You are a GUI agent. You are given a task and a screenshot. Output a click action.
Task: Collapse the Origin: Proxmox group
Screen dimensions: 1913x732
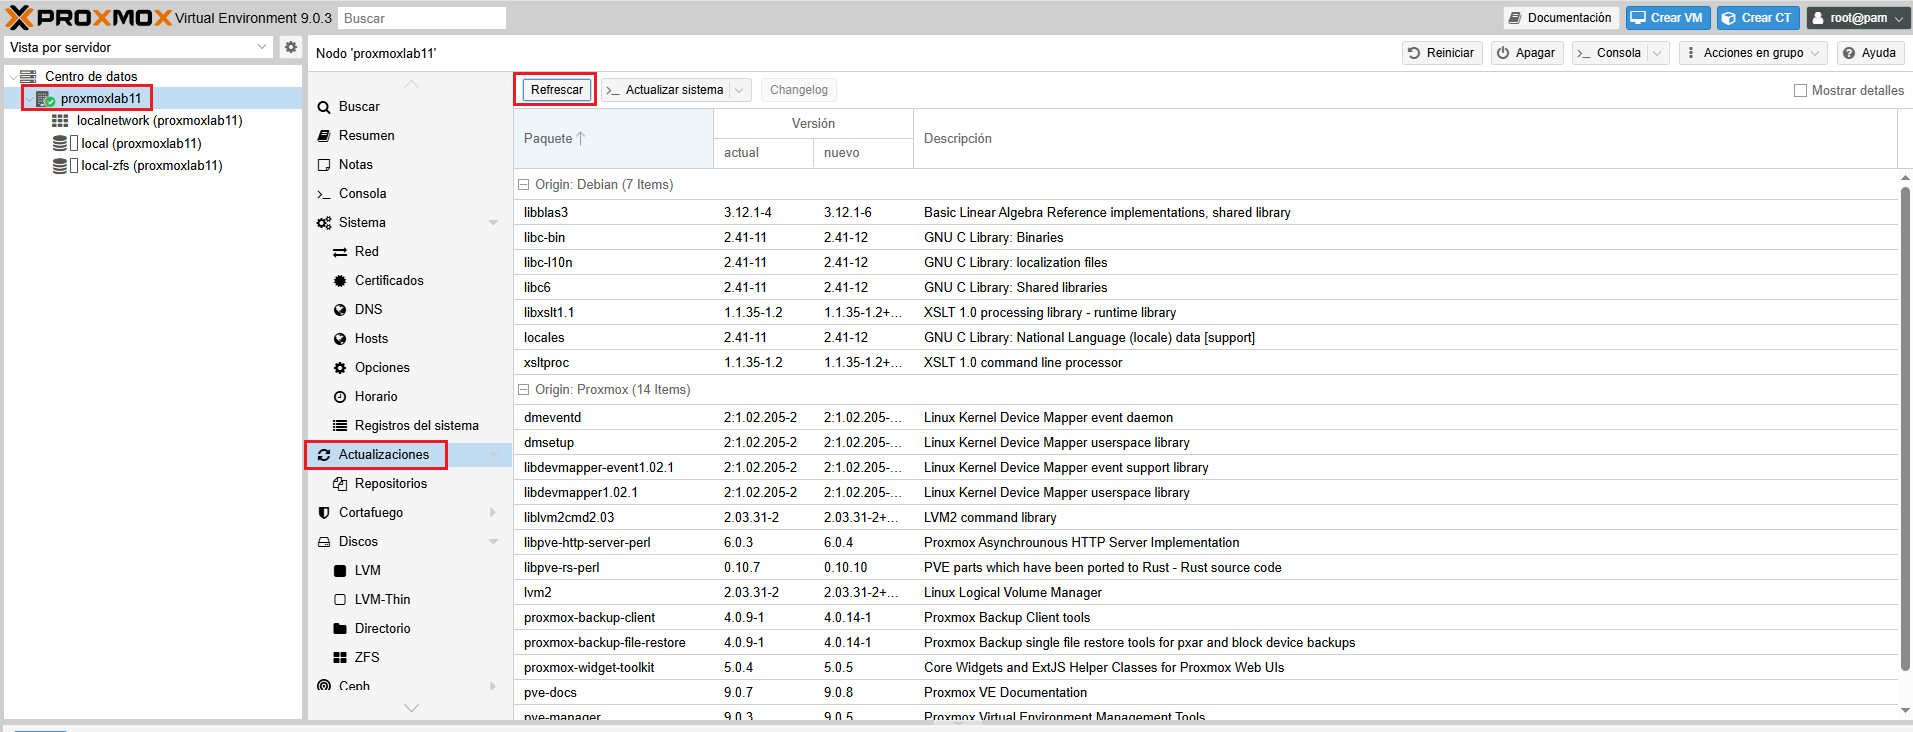[x=523, y=390]
